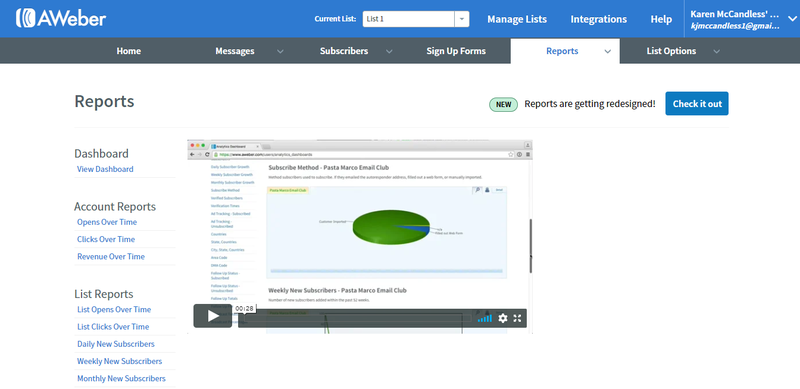The width and height of the screenshot is (800, 389).
Task: Select the List 1 combo box field
Action: tap(409, 19)
